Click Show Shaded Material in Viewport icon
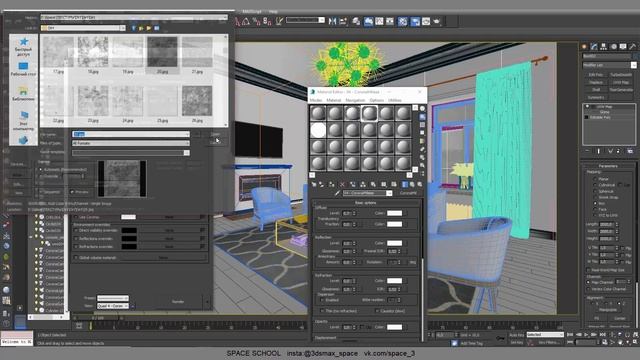 click(404, 184)
